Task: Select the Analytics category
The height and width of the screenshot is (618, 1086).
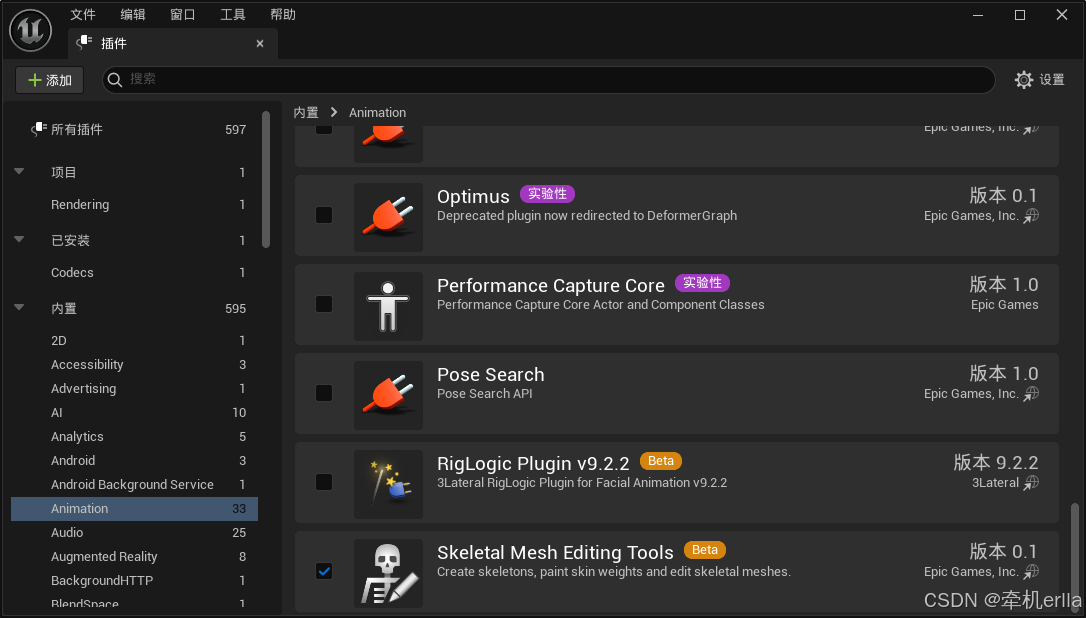Action: [134, 436]
